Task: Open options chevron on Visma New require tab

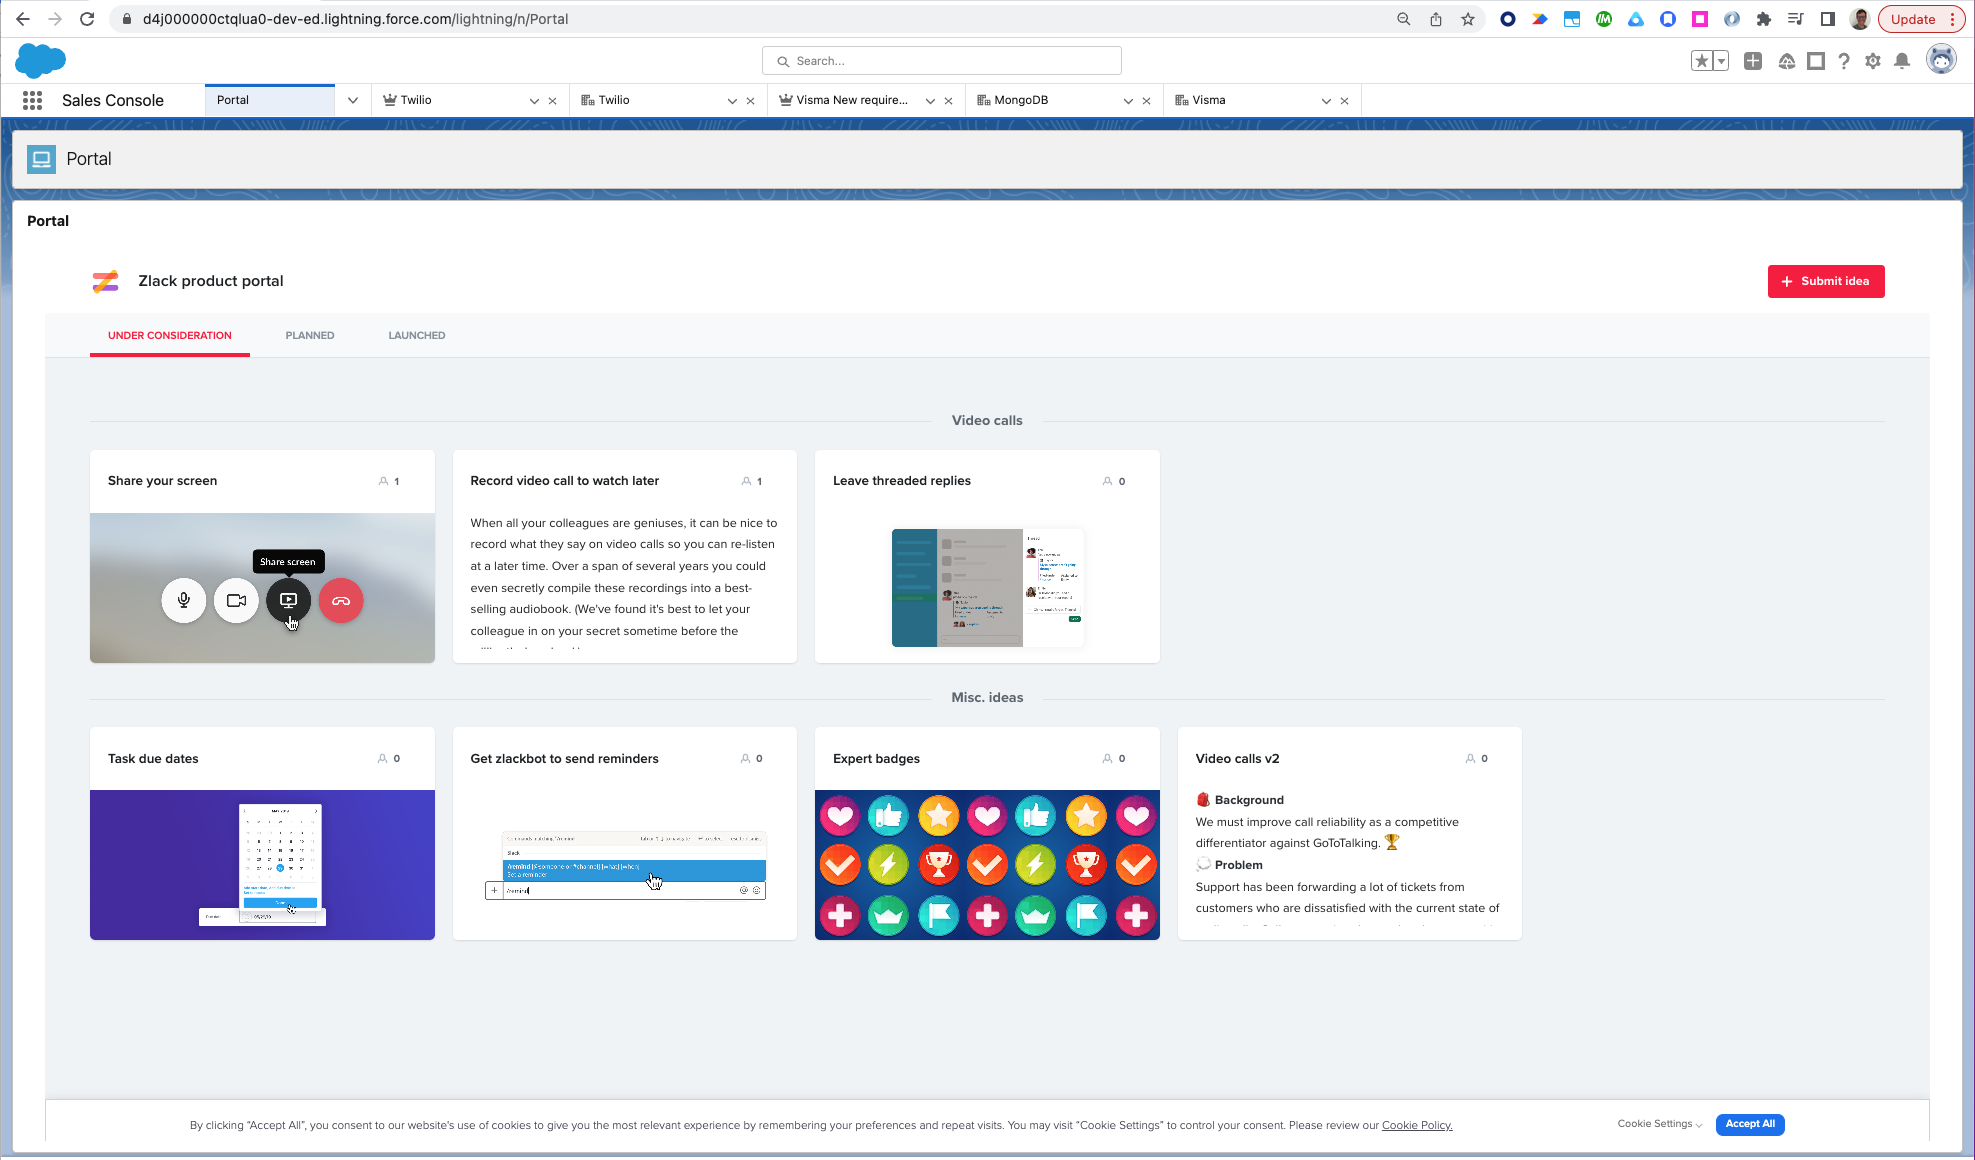Action: click(x=930, y=101)
